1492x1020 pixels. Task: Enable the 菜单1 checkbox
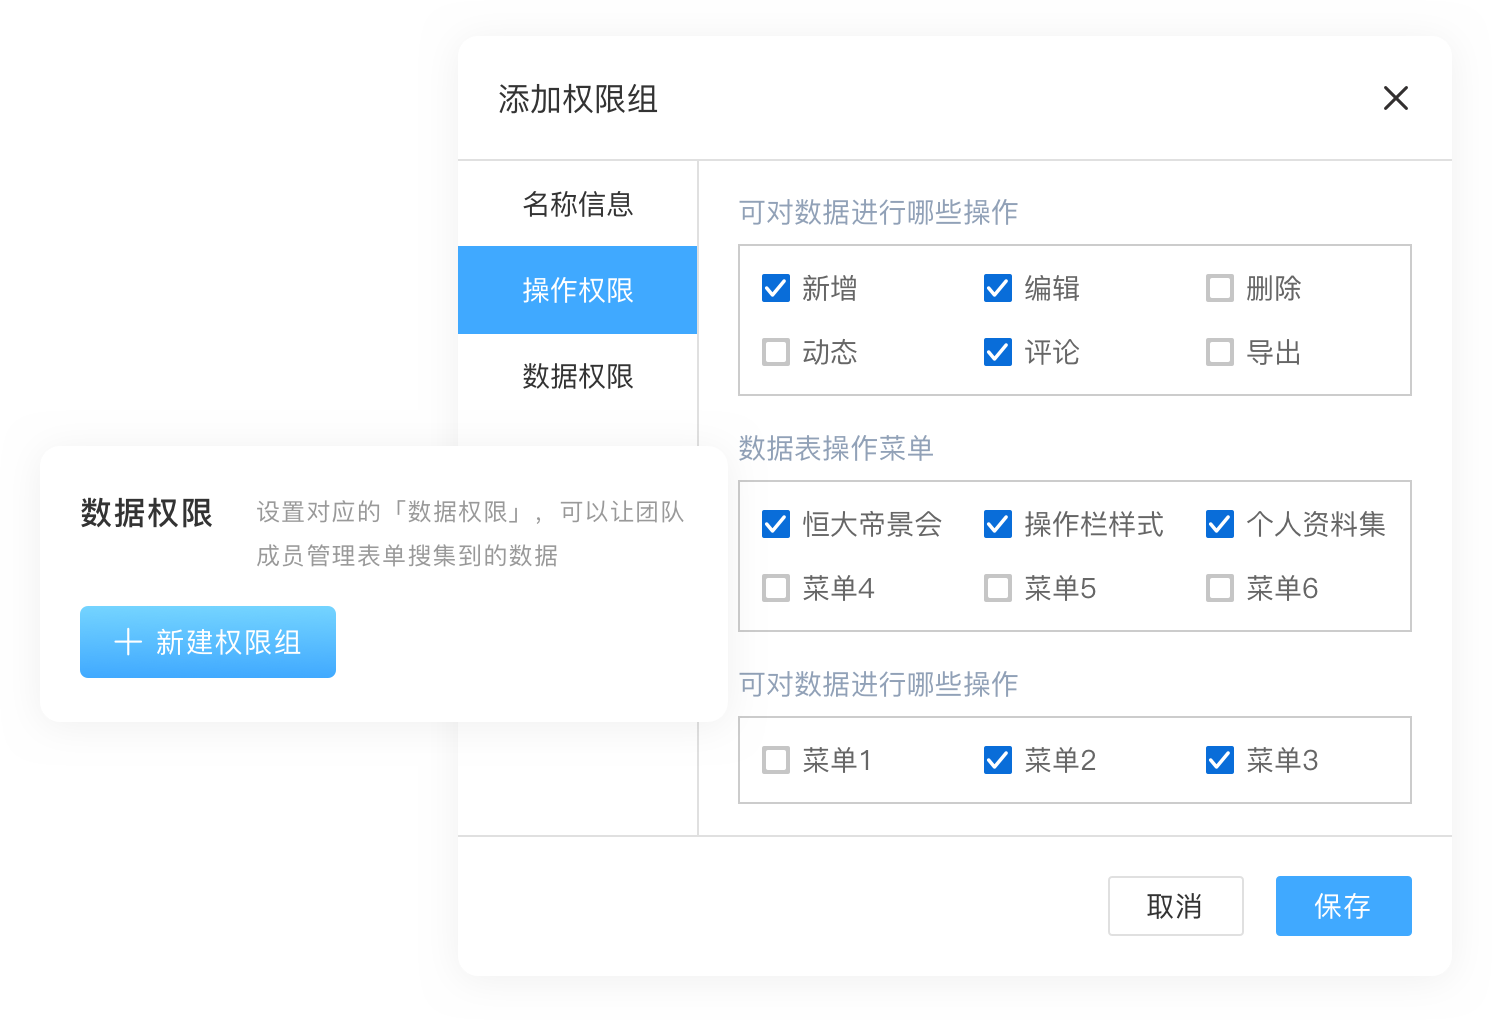[x=775, y=760]
